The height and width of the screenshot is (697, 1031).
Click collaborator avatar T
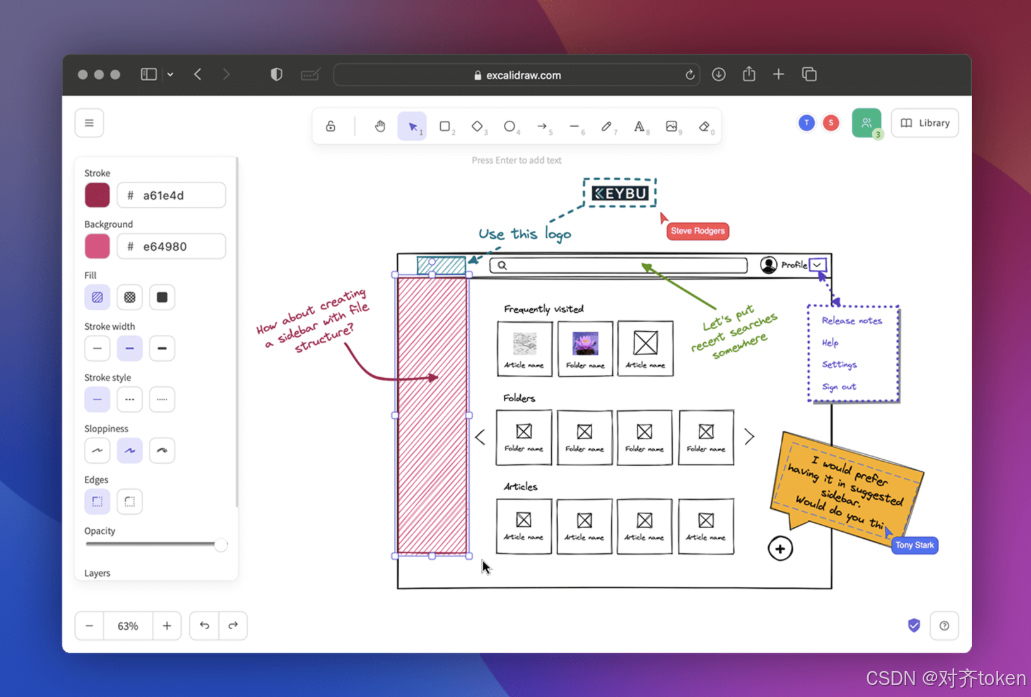pos(807,123)
